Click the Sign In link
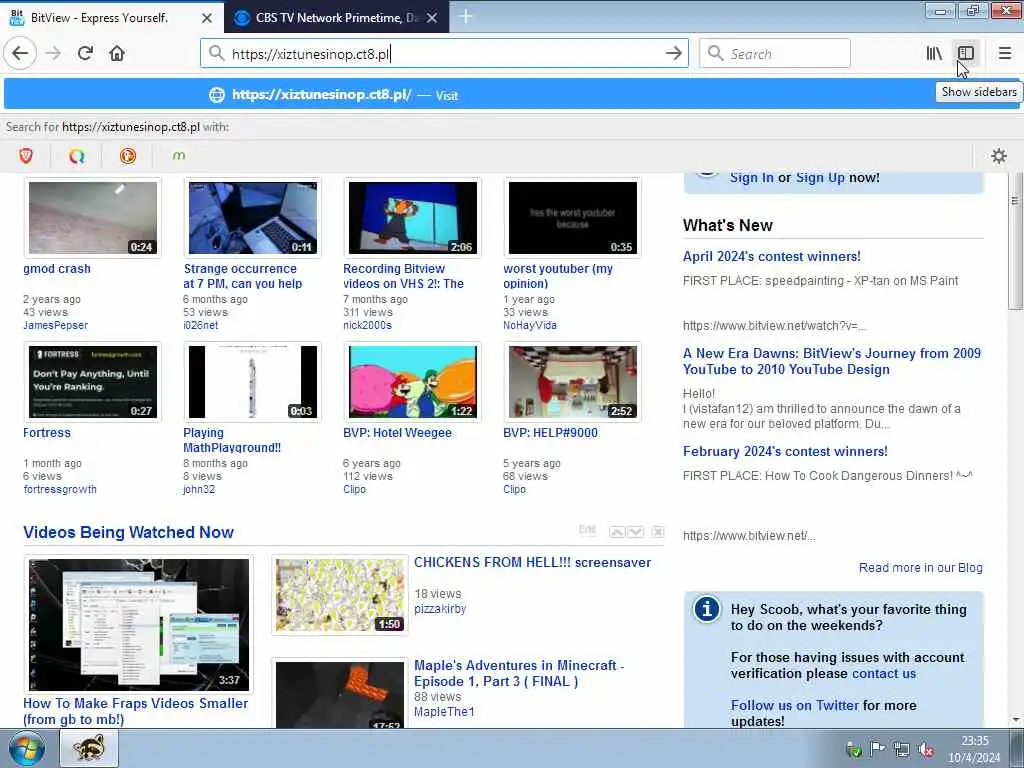 click(x=752, y=178)
